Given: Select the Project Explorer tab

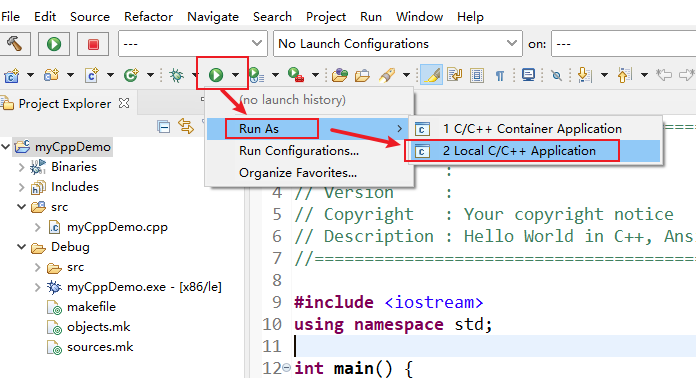Looking at the screenshot, I should 65,104.
